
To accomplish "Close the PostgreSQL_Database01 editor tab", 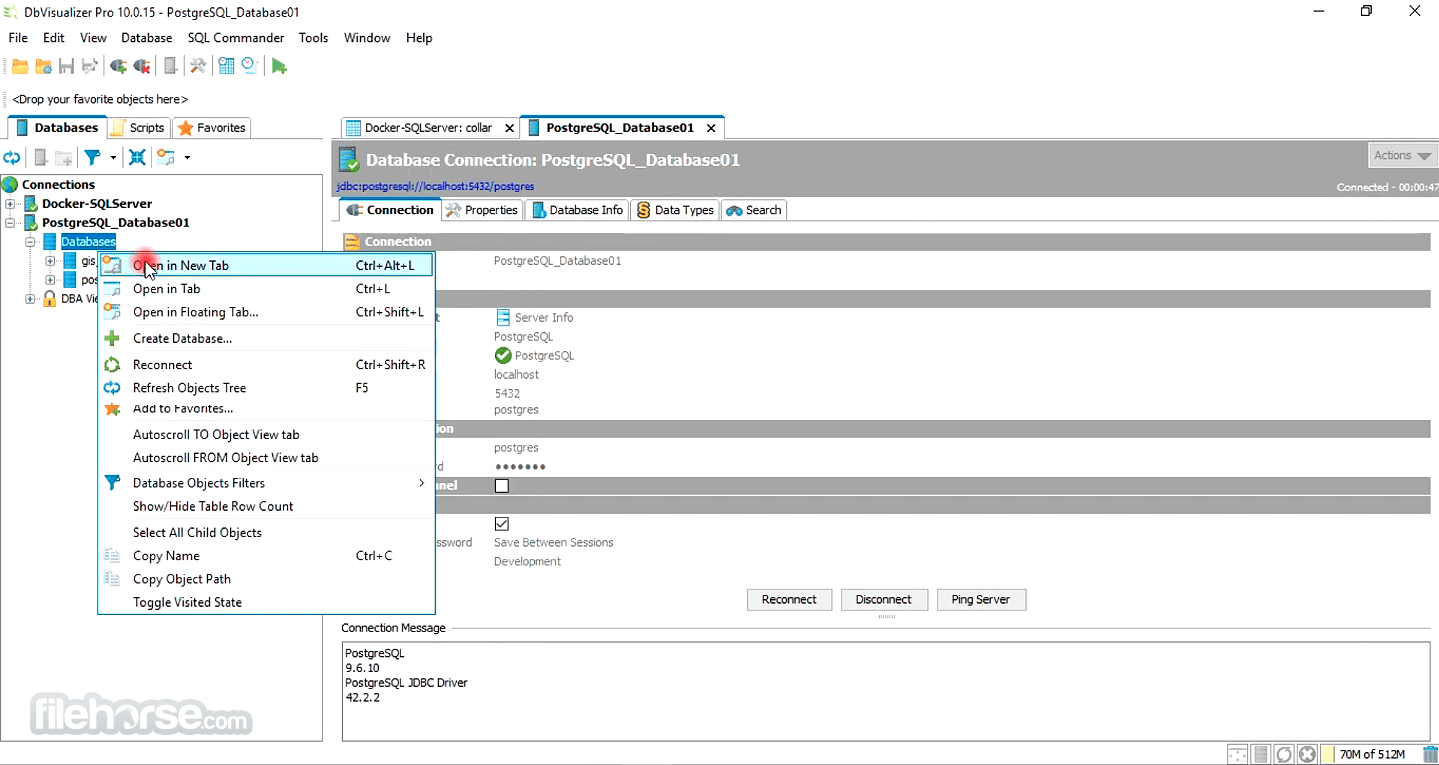I will tap(712, 128).
